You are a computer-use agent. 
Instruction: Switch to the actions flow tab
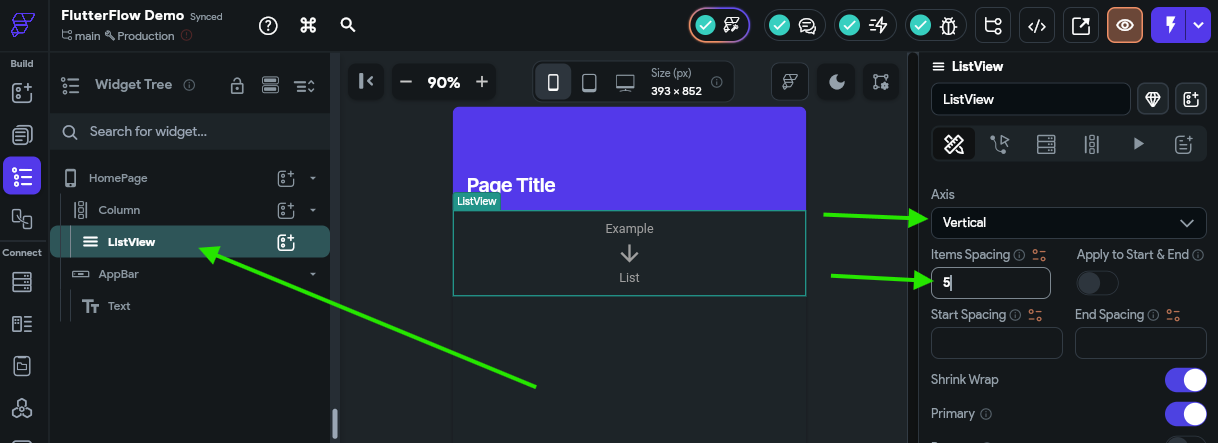1000,144
